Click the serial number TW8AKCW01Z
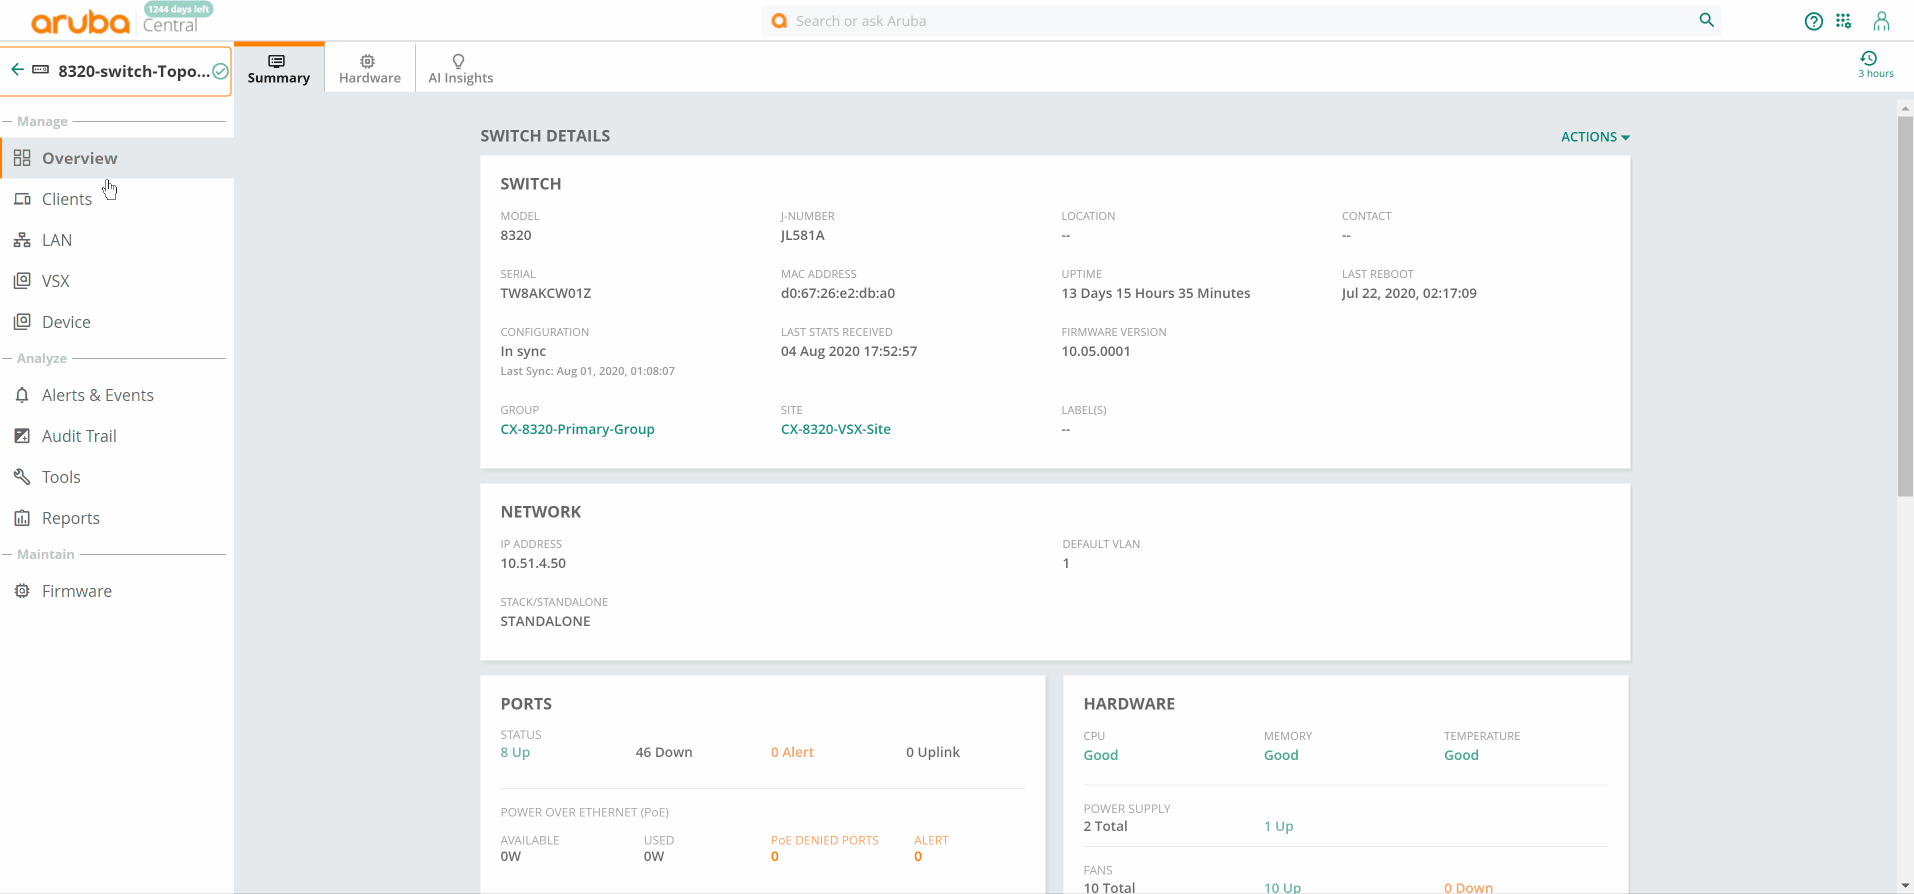Screen dimensions: 1914x894 pyautogui.click(x=546, y=293)
